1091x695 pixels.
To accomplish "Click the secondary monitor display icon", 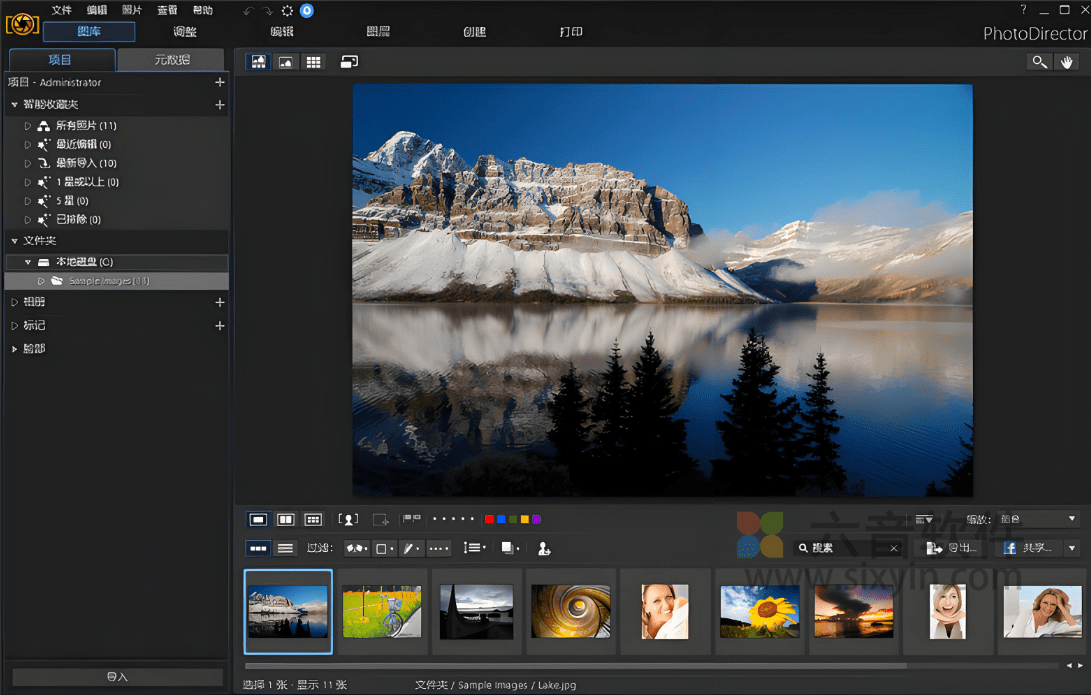I will [349, 62].
